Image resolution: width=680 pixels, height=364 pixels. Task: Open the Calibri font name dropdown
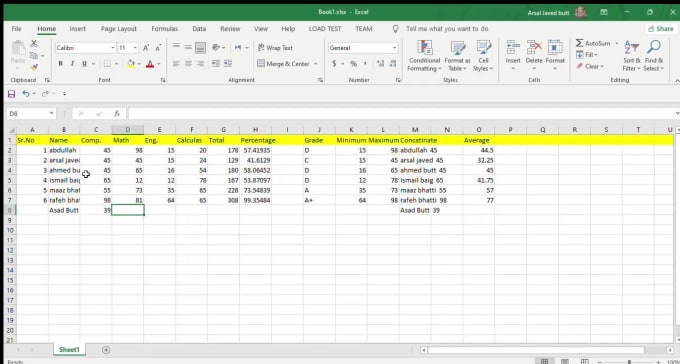[113, 48]
